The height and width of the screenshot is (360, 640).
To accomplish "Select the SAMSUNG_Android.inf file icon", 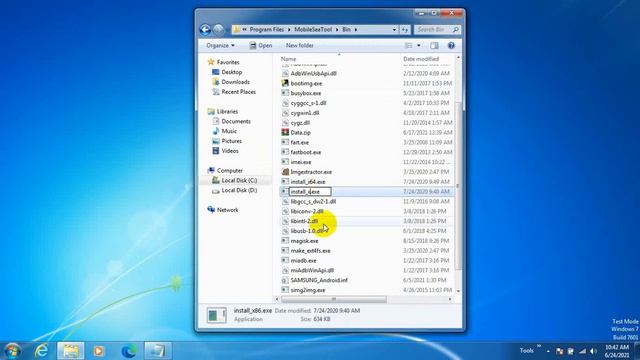I will (x=285, y=280).
